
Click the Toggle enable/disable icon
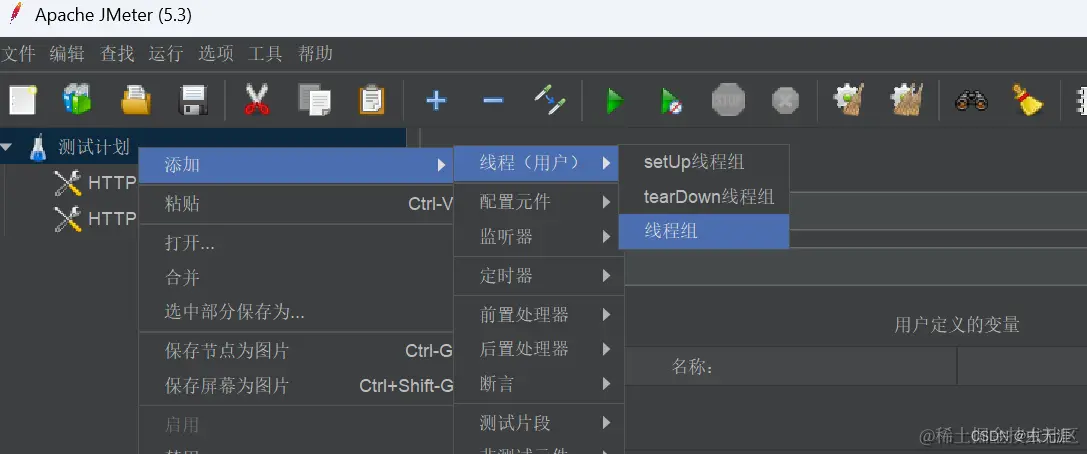(x=550, y=101)
